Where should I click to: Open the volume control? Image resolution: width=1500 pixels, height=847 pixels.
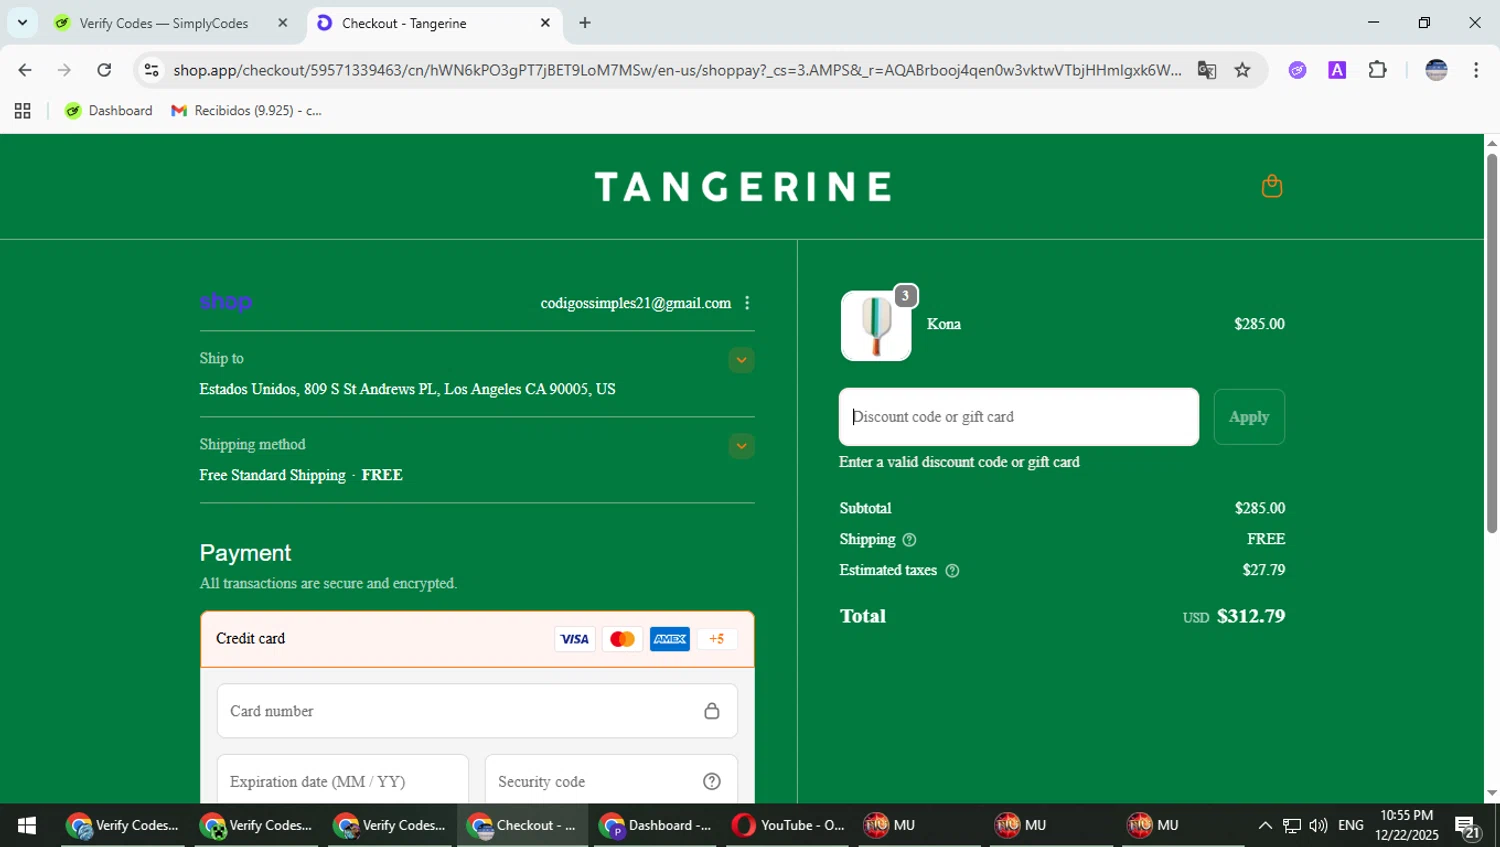click(x=1318, y=825)
